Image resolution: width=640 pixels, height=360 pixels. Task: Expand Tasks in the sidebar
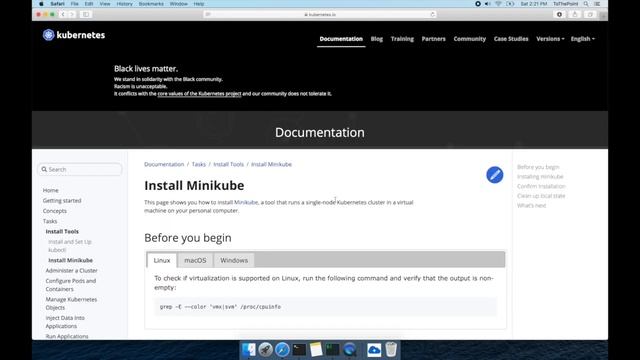click(x=50, y=221)
